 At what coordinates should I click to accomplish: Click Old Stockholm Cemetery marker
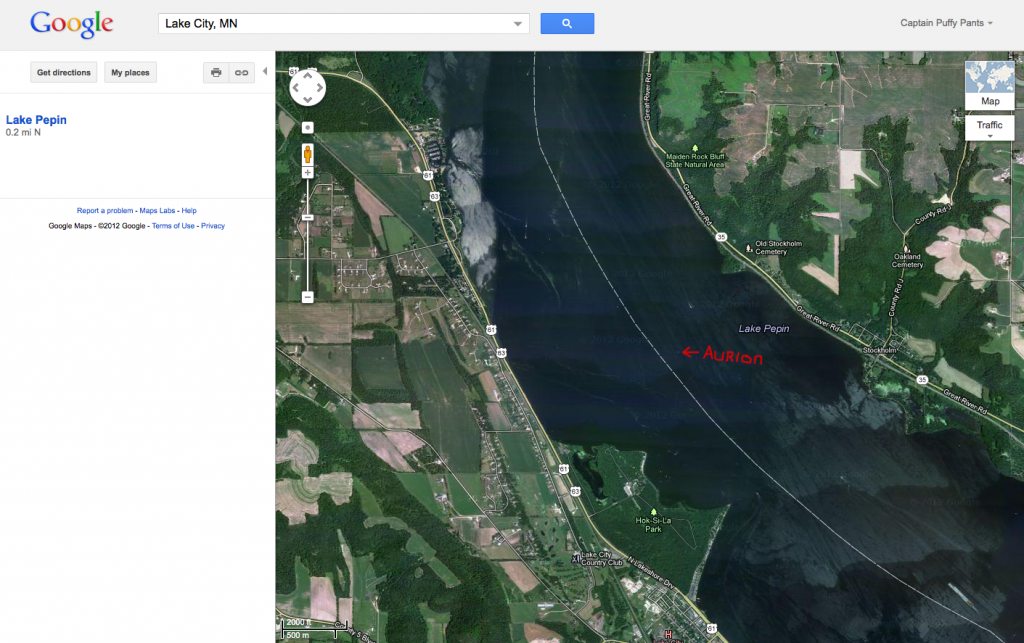748,247
